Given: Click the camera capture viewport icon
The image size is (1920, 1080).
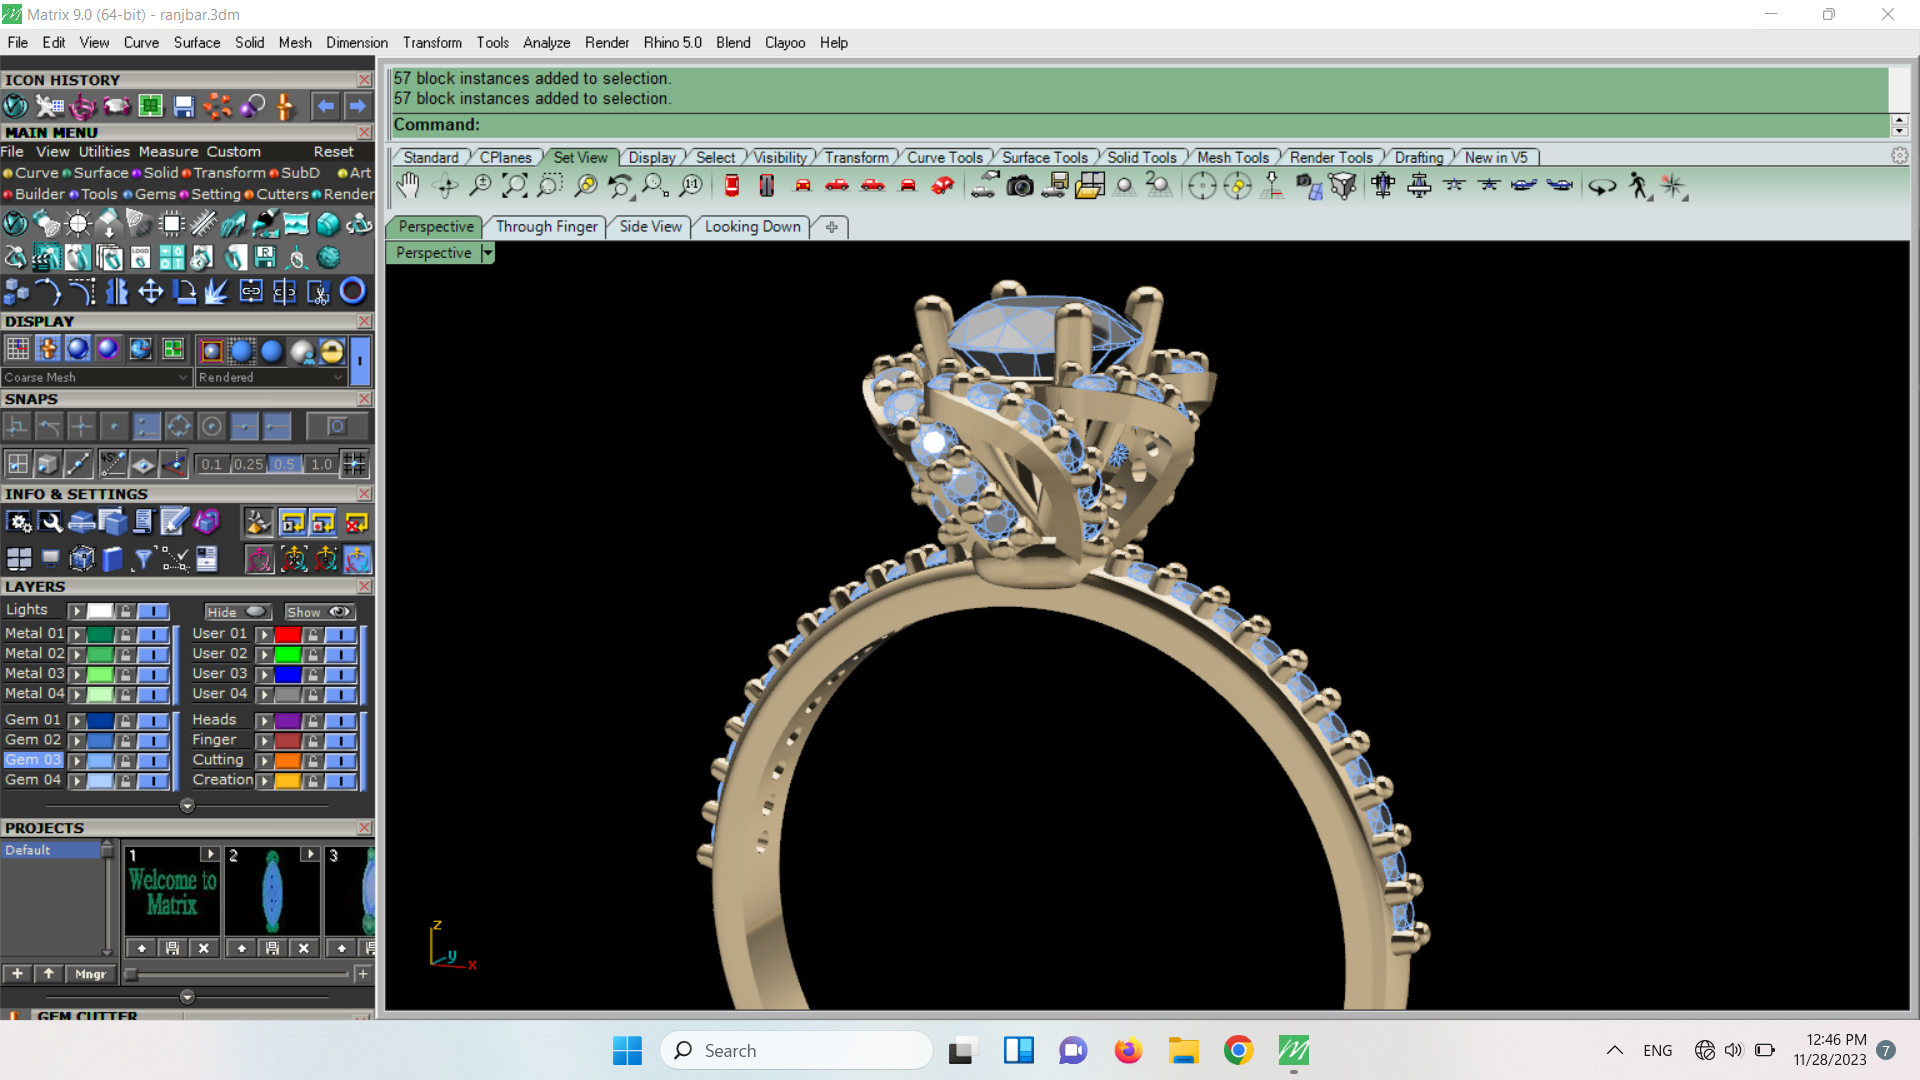Looking at the screenshot, I should [1020, 186].
